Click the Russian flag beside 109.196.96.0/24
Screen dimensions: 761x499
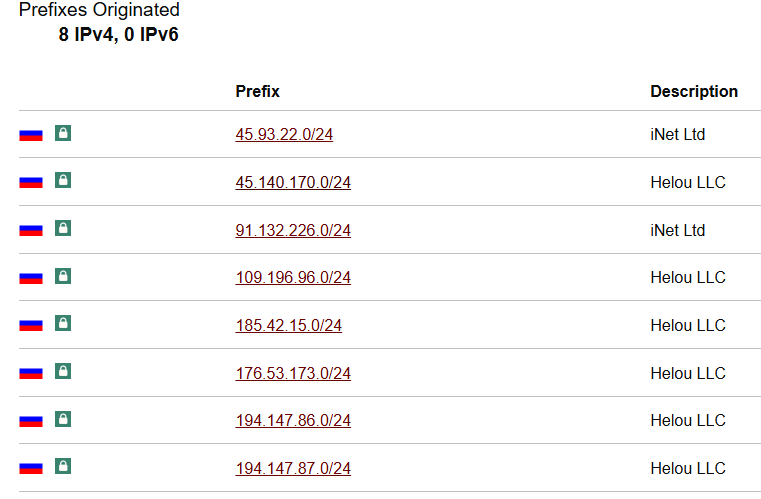pos(31,277)
